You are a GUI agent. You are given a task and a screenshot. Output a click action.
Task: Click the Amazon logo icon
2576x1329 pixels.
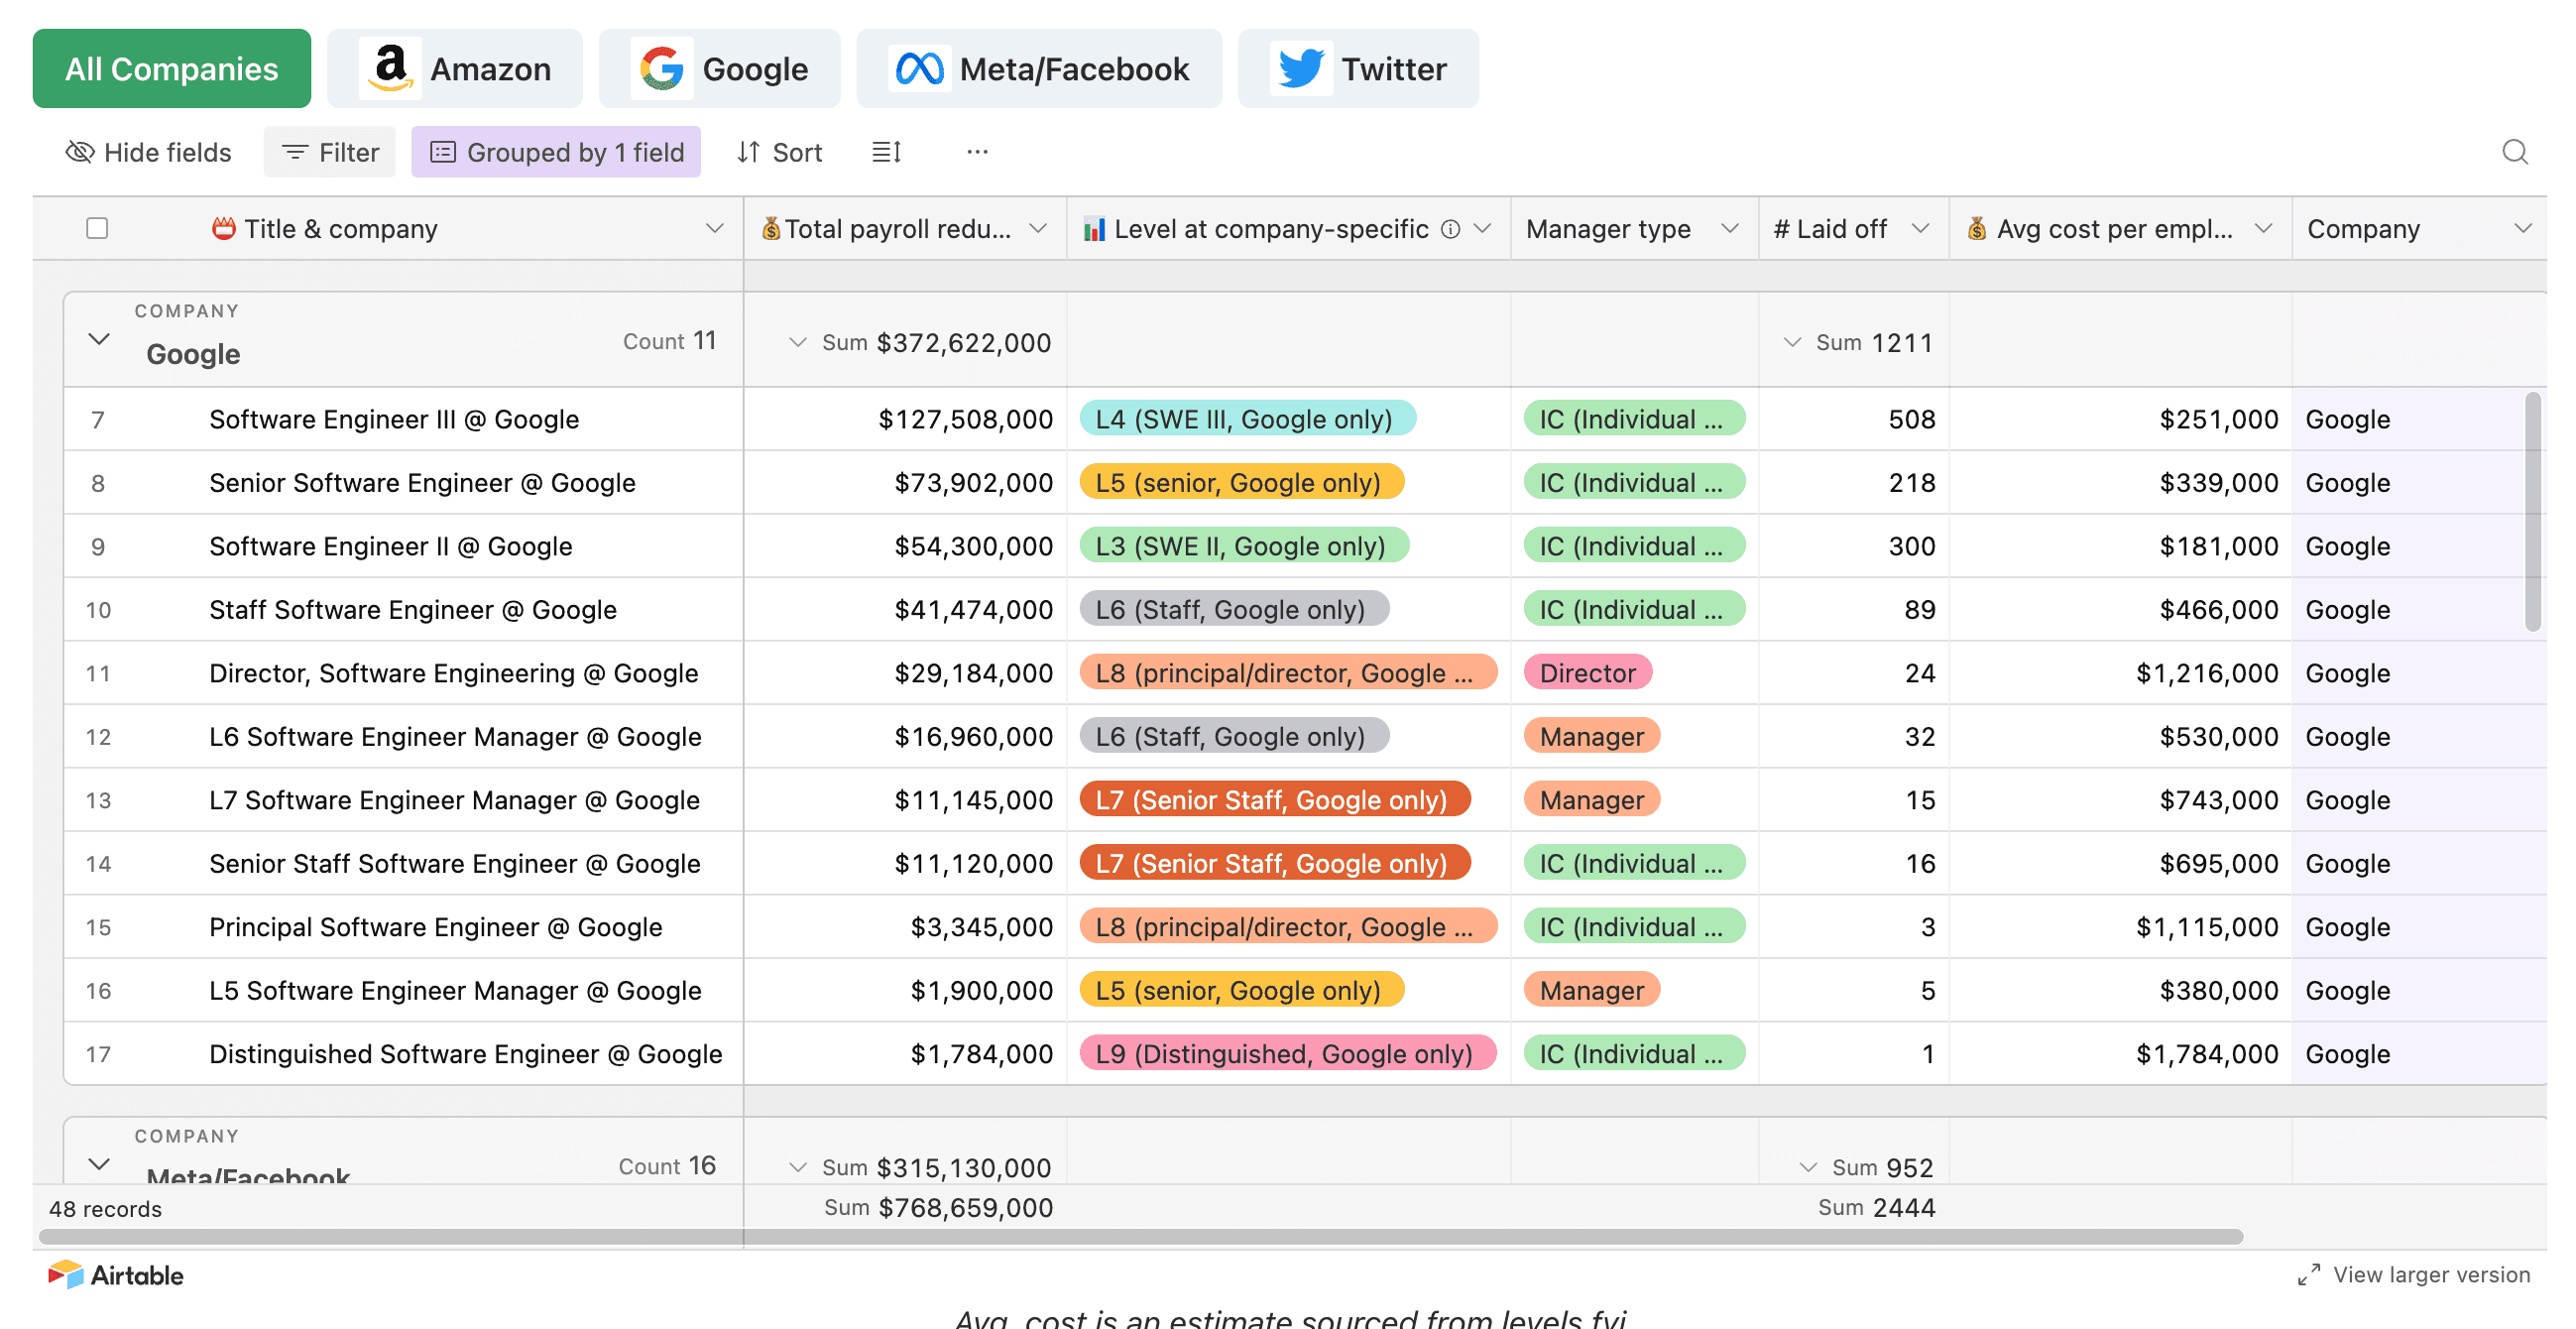(390, 69)
